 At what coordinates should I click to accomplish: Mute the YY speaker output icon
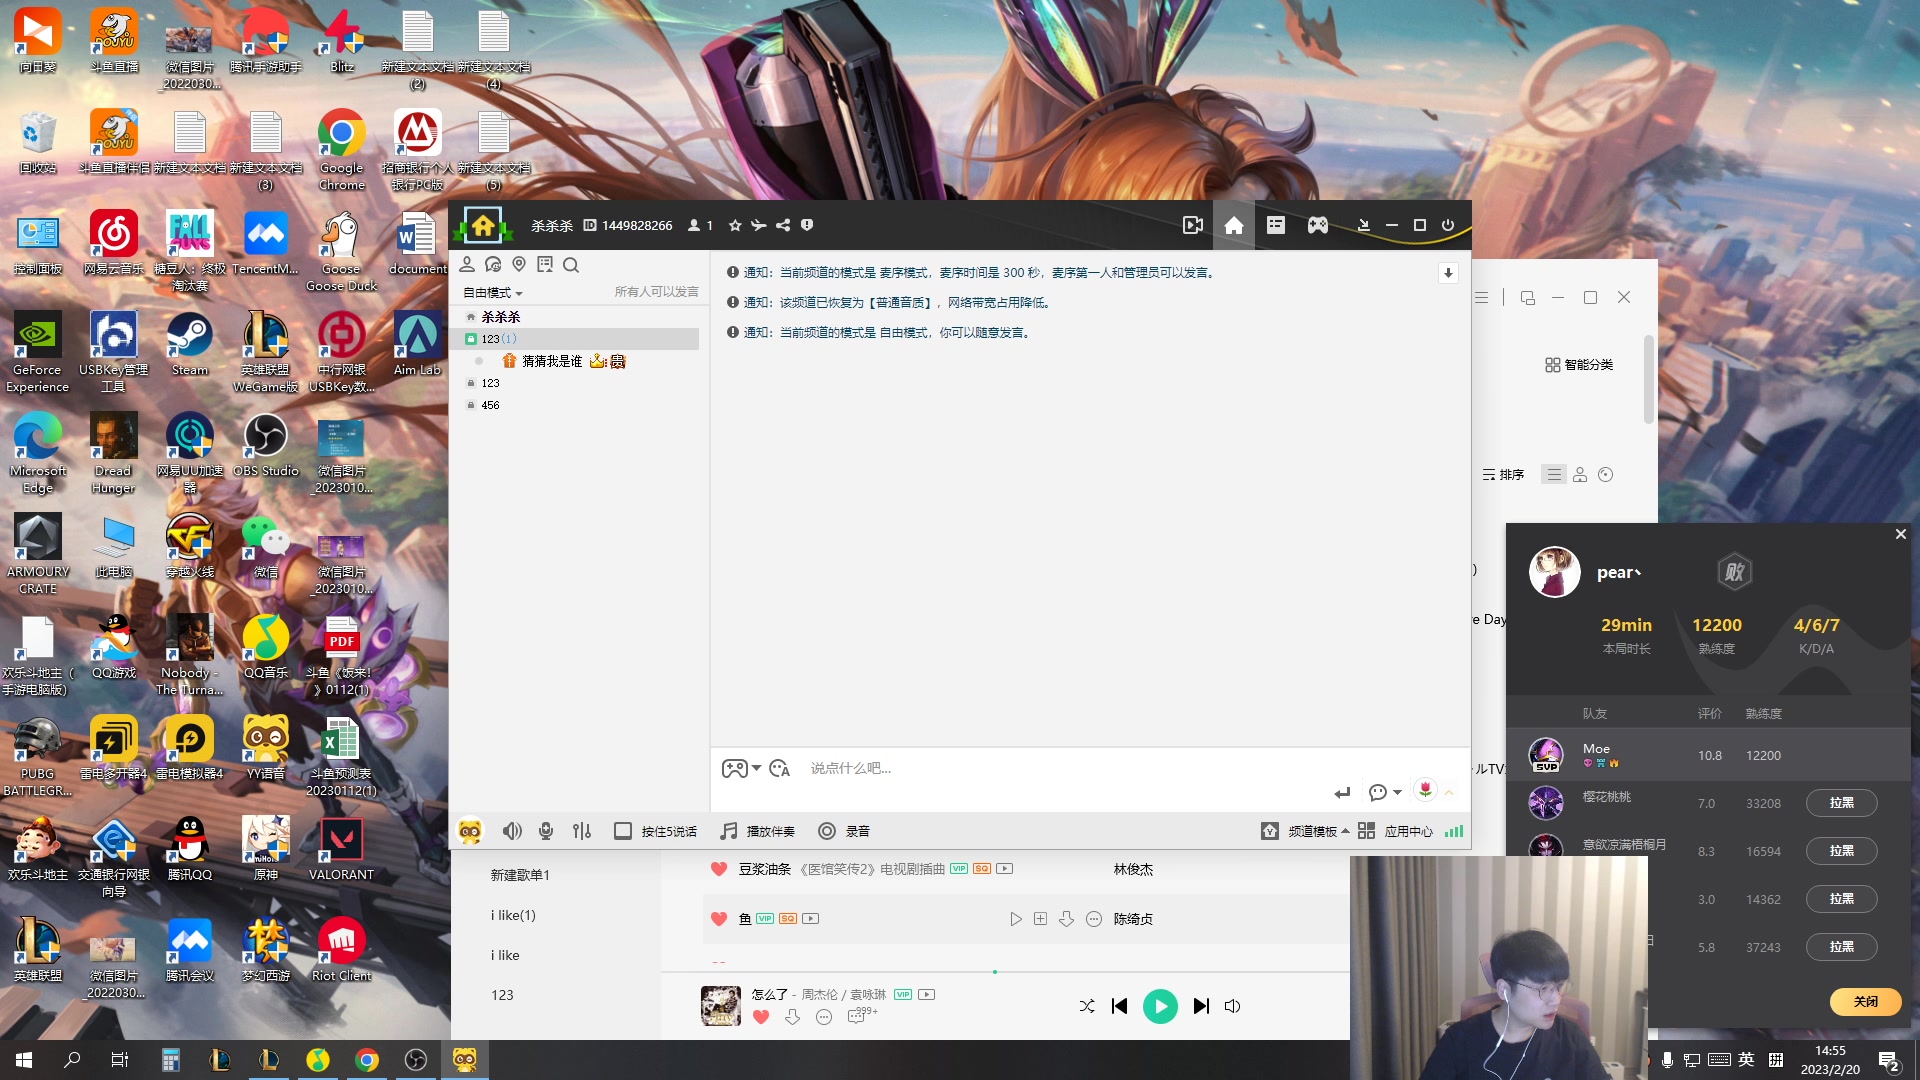[x=512, y=831]
